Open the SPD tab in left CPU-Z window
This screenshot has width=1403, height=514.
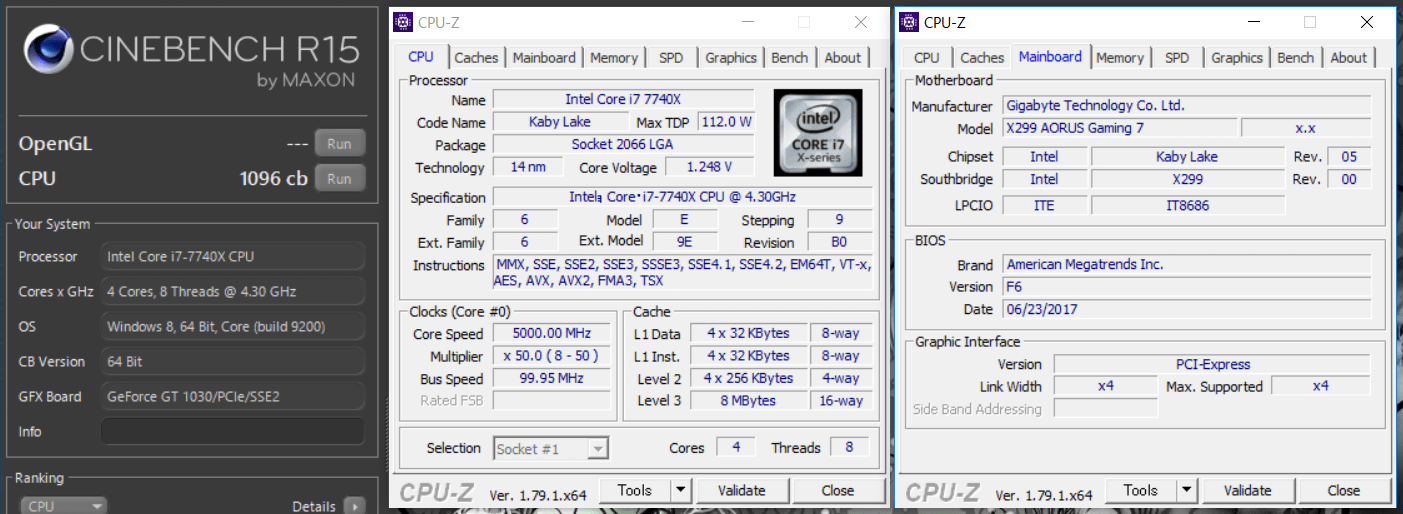(x=671, y=58)
